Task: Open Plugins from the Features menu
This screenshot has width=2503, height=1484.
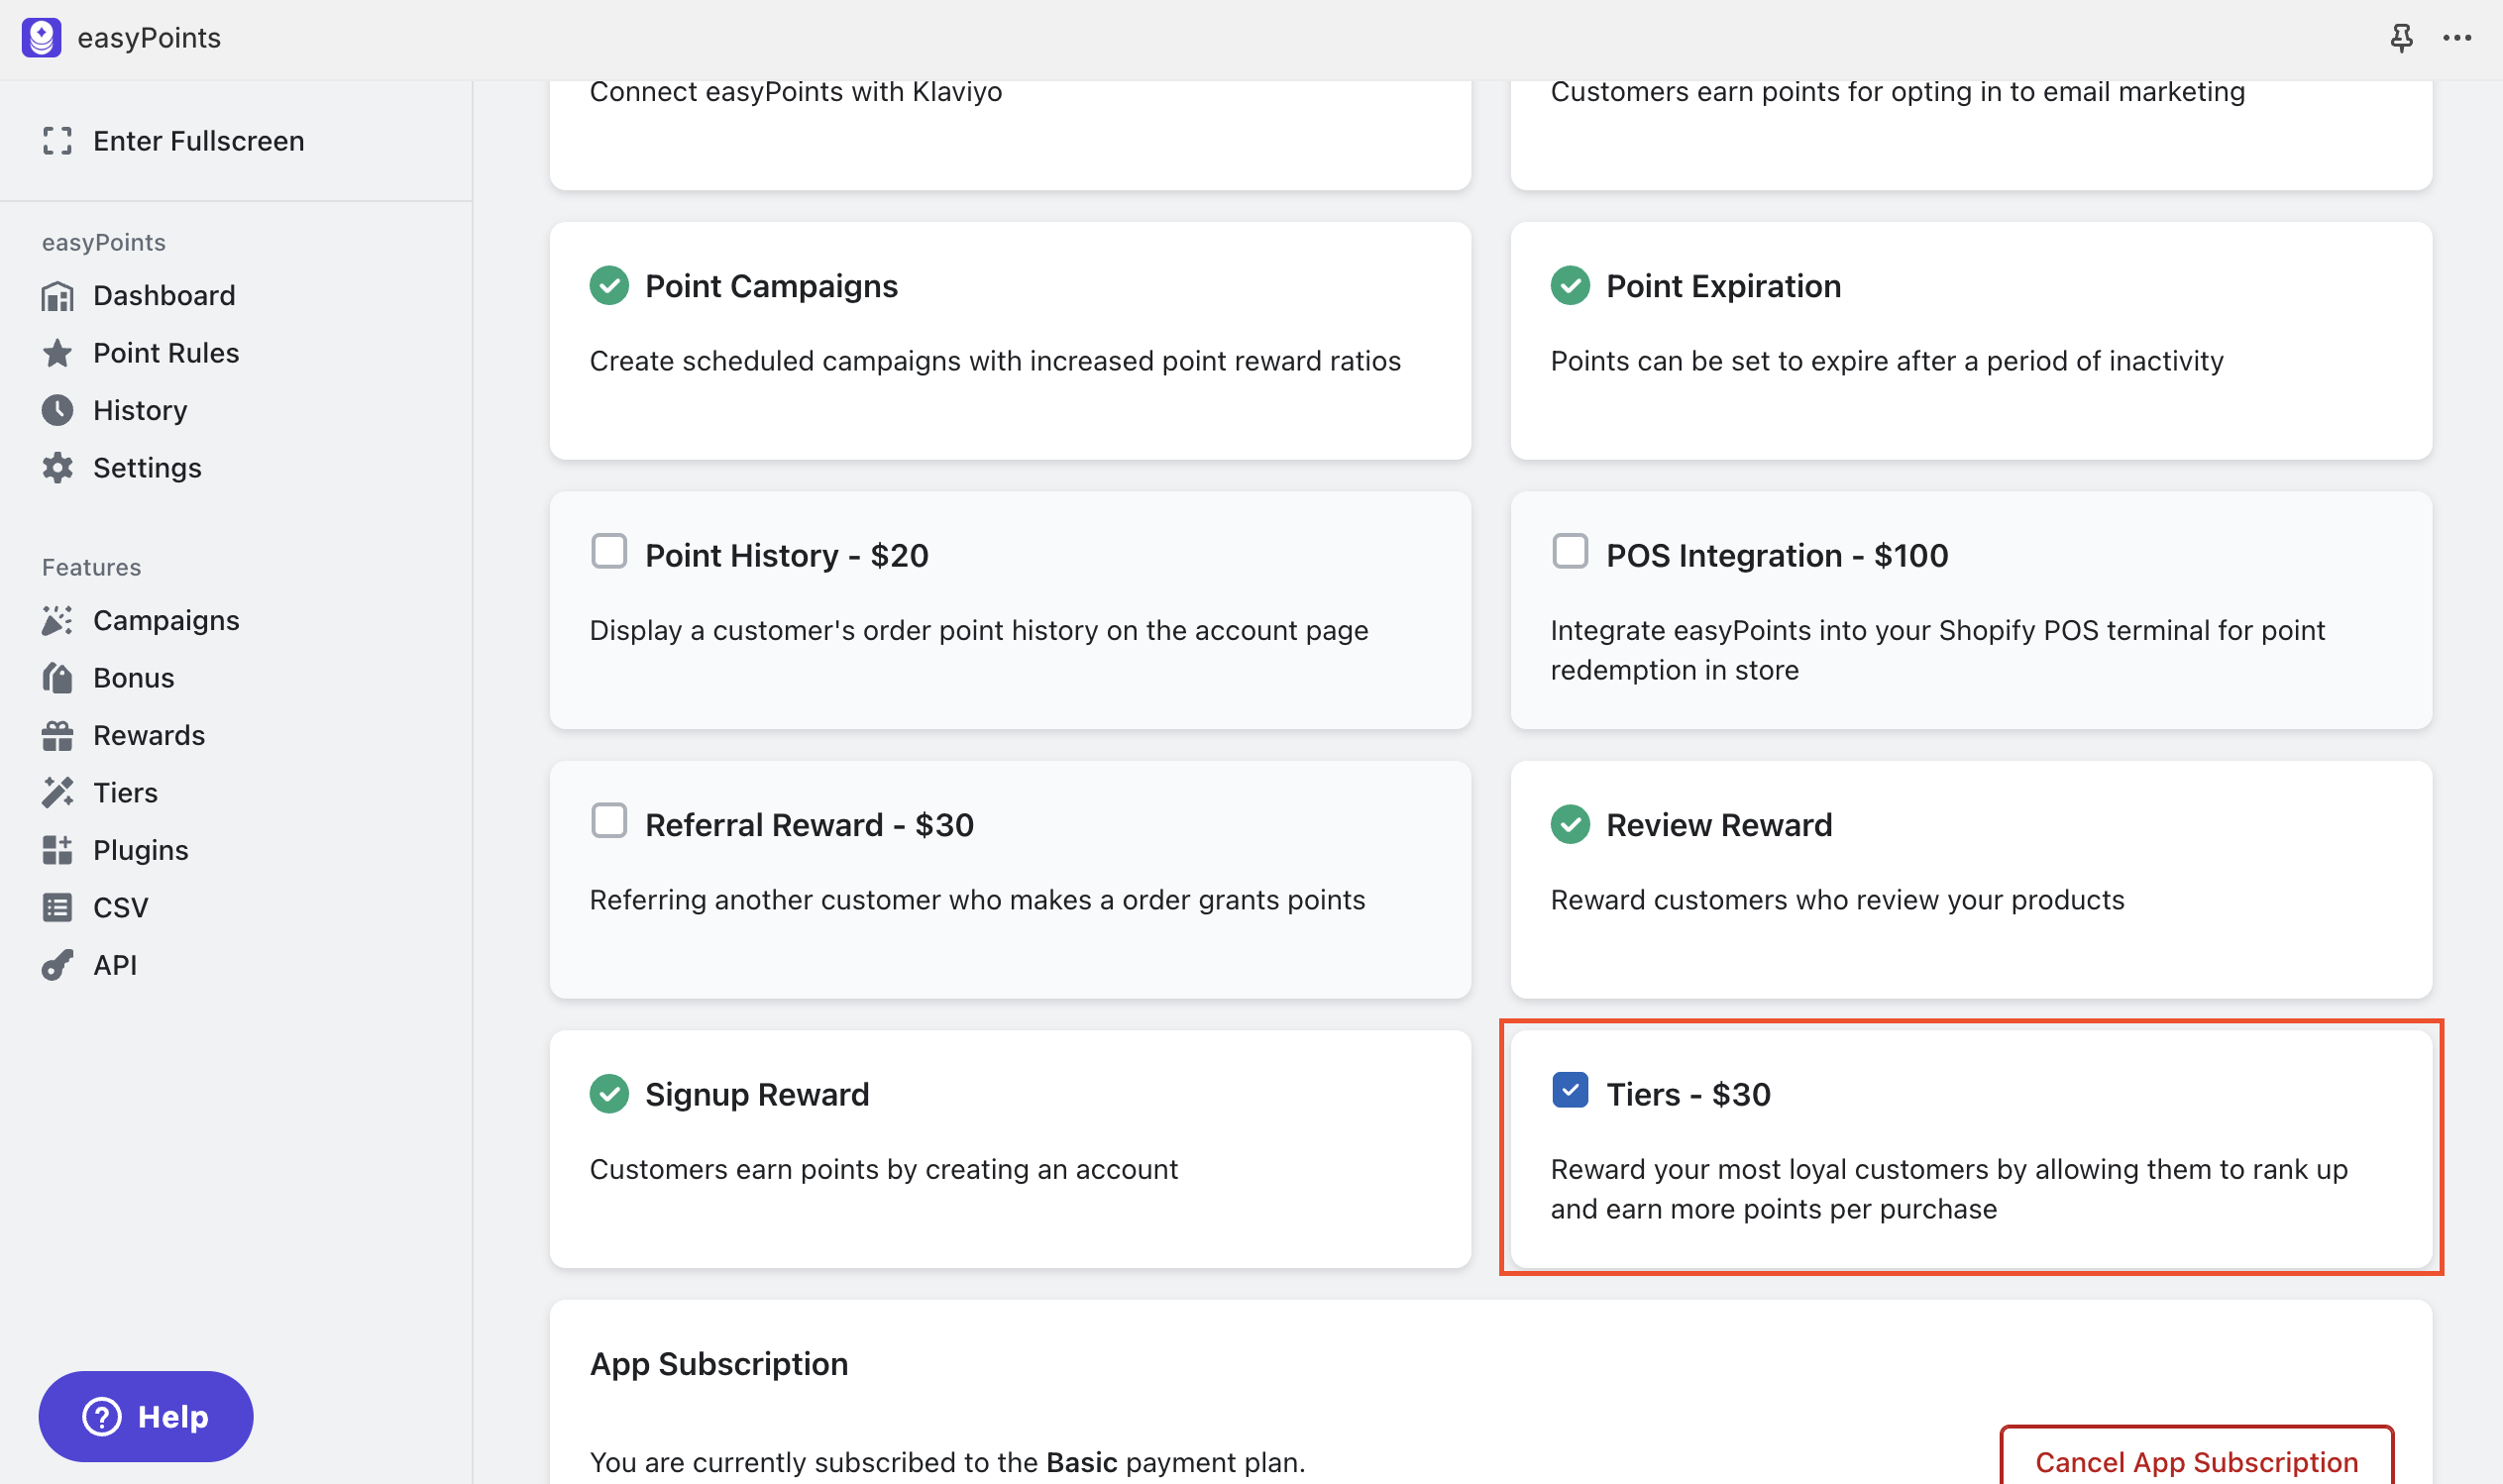Action: [140, 850]
